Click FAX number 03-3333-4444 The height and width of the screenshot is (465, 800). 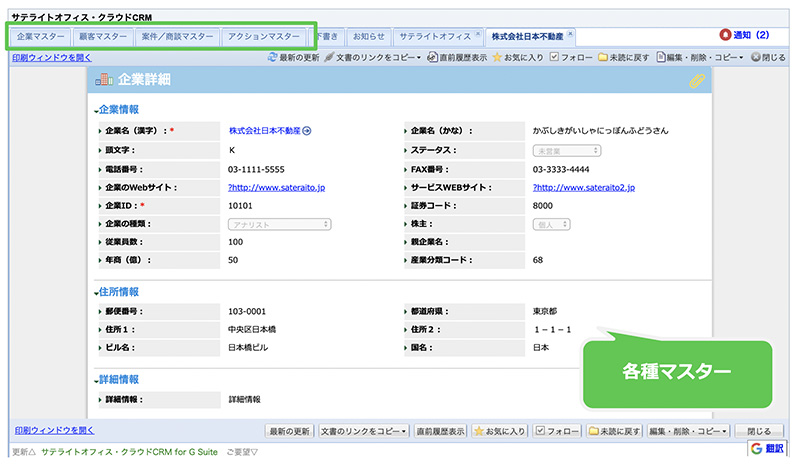[561, 169]
